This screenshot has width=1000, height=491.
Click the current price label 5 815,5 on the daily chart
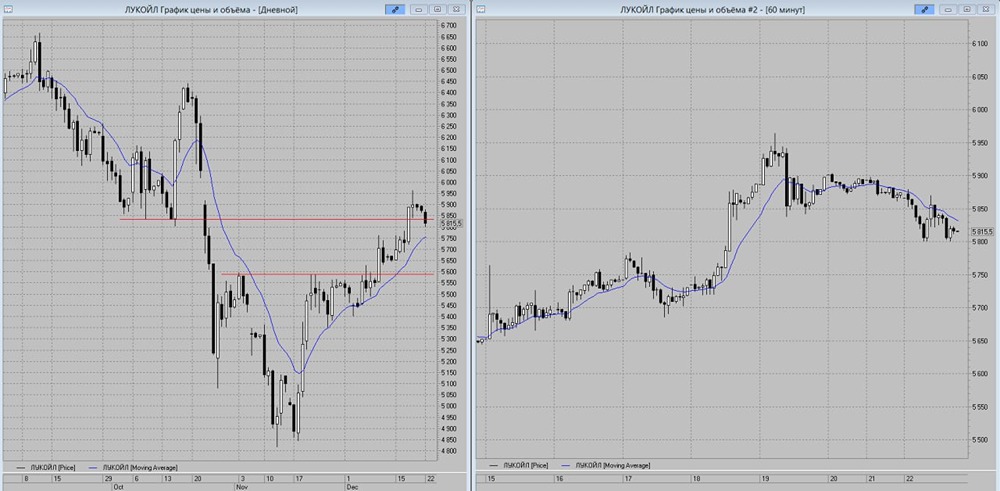(x=451, y=223)
